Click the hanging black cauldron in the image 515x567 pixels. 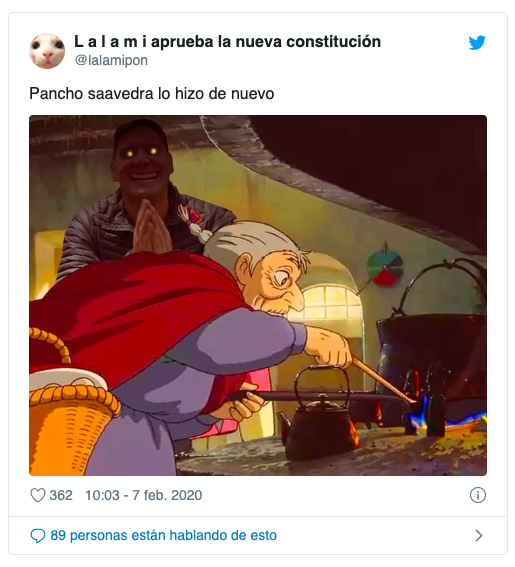tap(432, 344)
